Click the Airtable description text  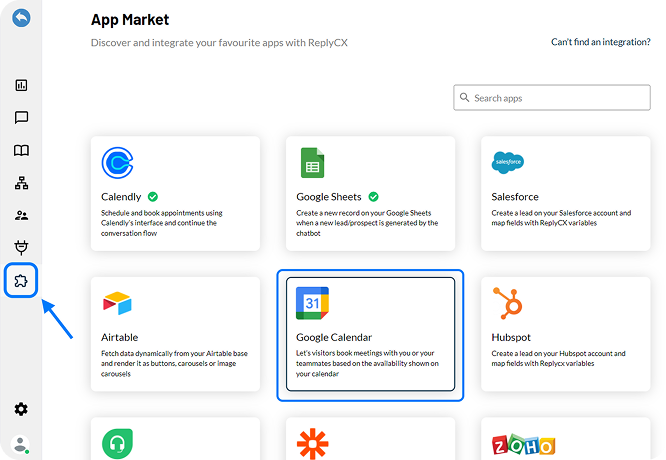point(174,364)
